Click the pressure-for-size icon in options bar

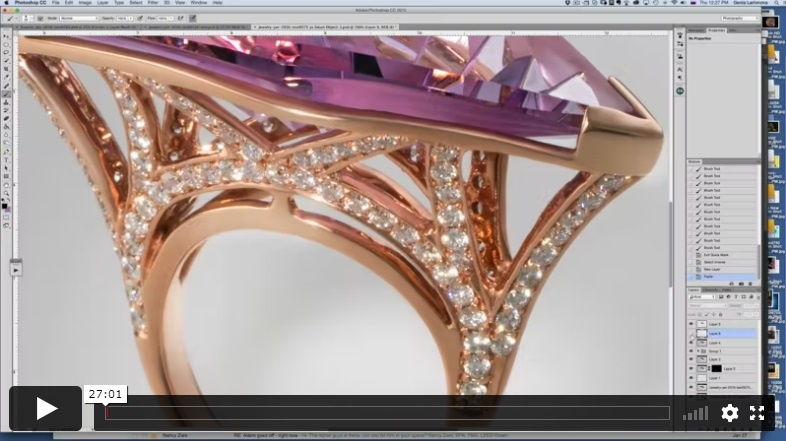click(192, 19)
